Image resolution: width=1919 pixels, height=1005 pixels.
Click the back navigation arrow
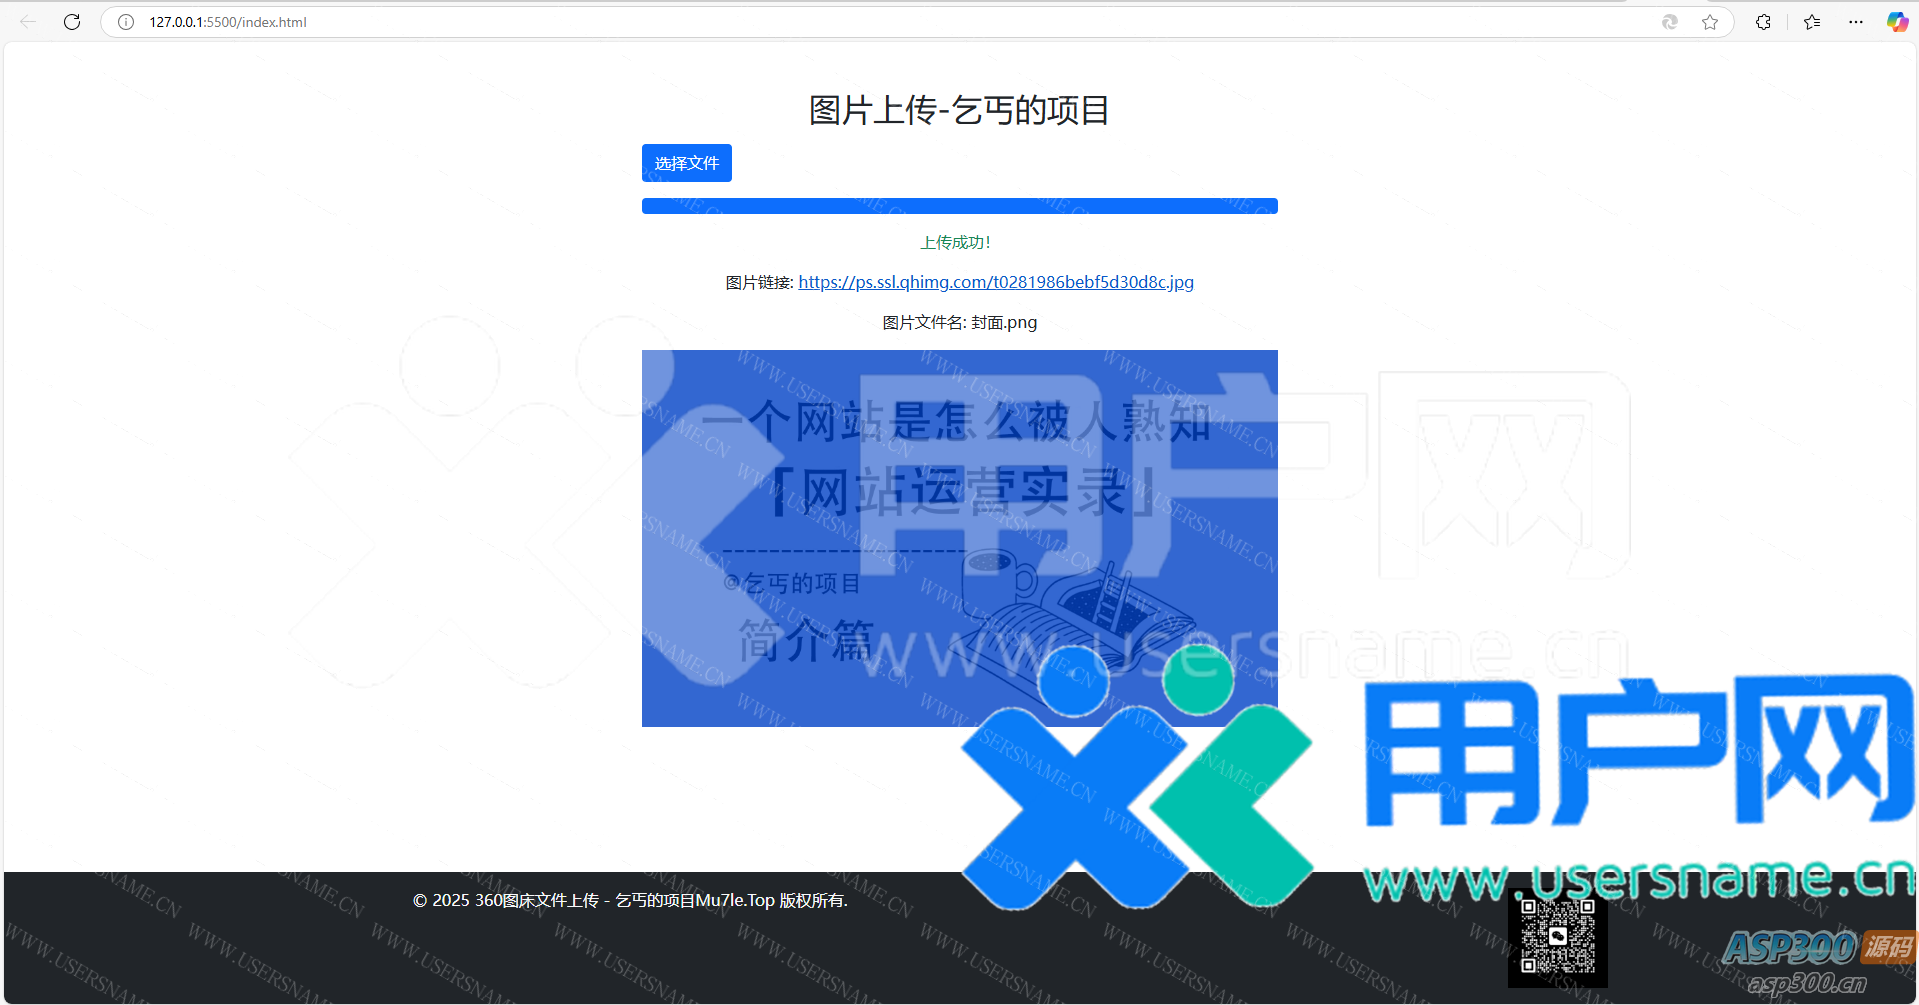[x=27, y=21]
